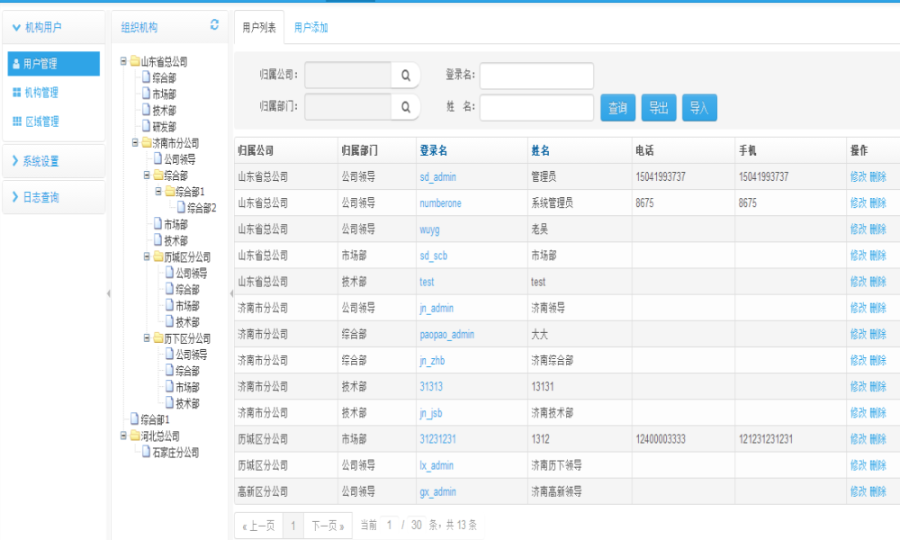Collapse the 历城区分公司 tree node
The image size is (900, 540).
147,257
